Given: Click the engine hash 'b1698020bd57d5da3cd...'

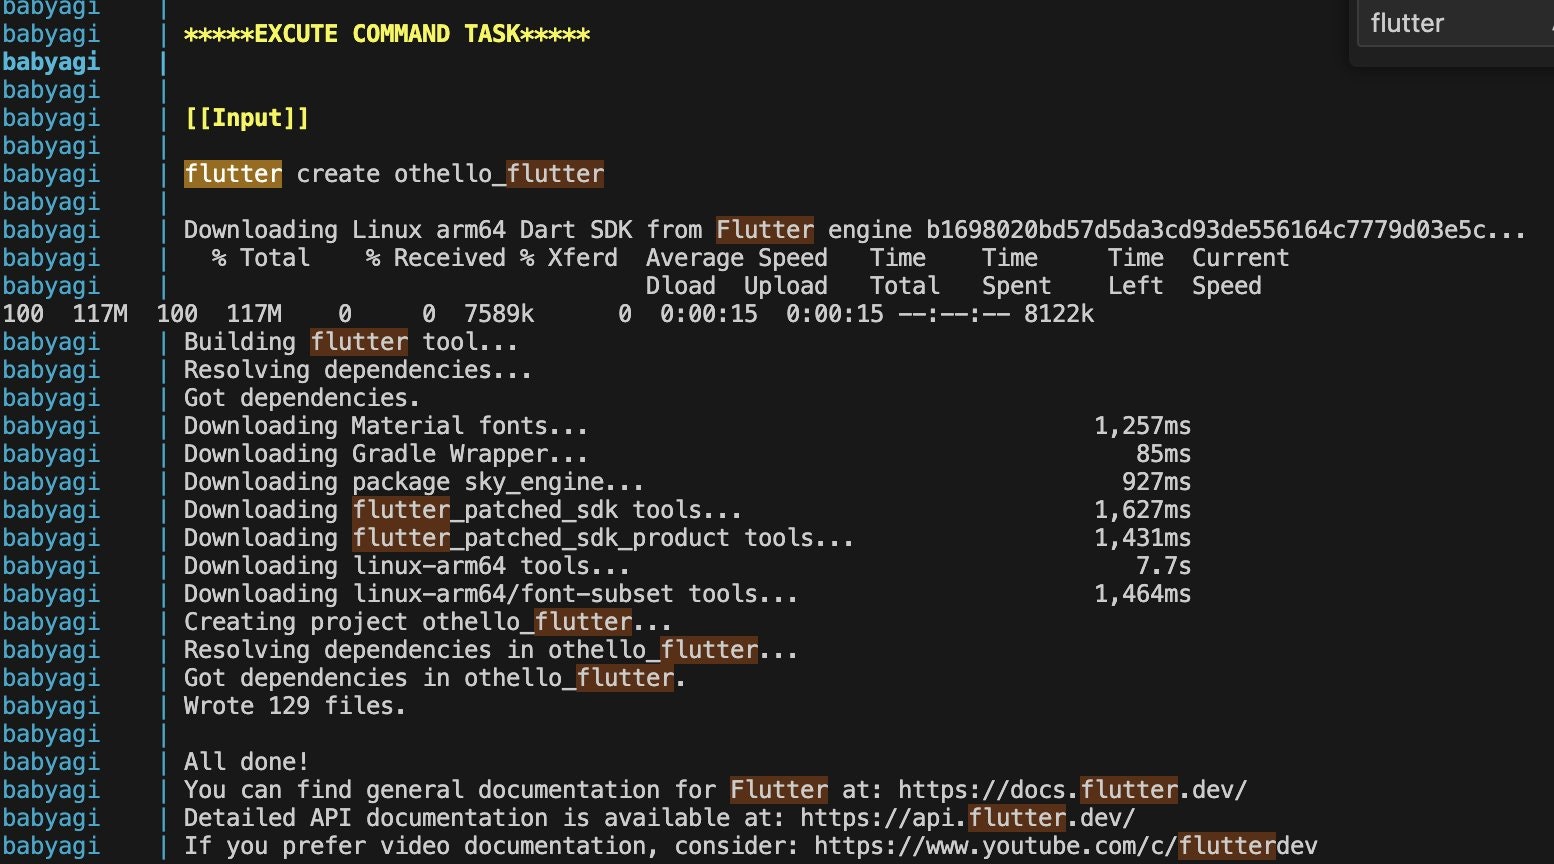Looking at the screenshot, I should pyautogui.click(x=1226, y=230).
